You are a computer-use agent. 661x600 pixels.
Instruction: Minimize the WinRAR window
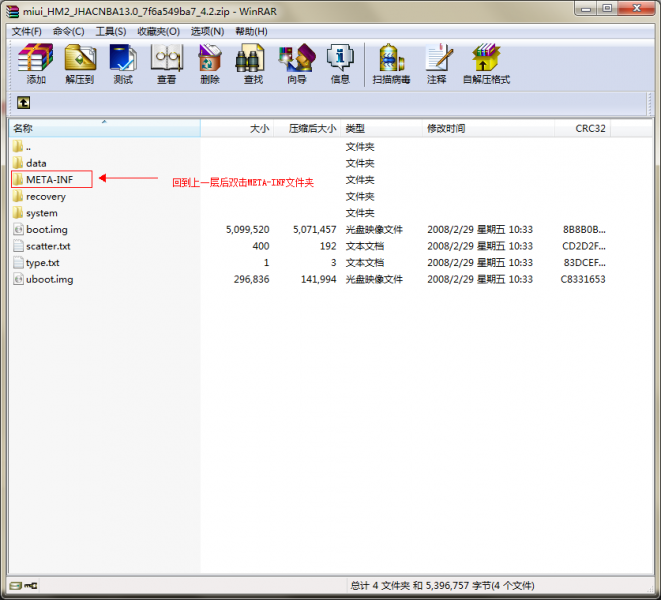pyautogui.click(x=585, y=8)
